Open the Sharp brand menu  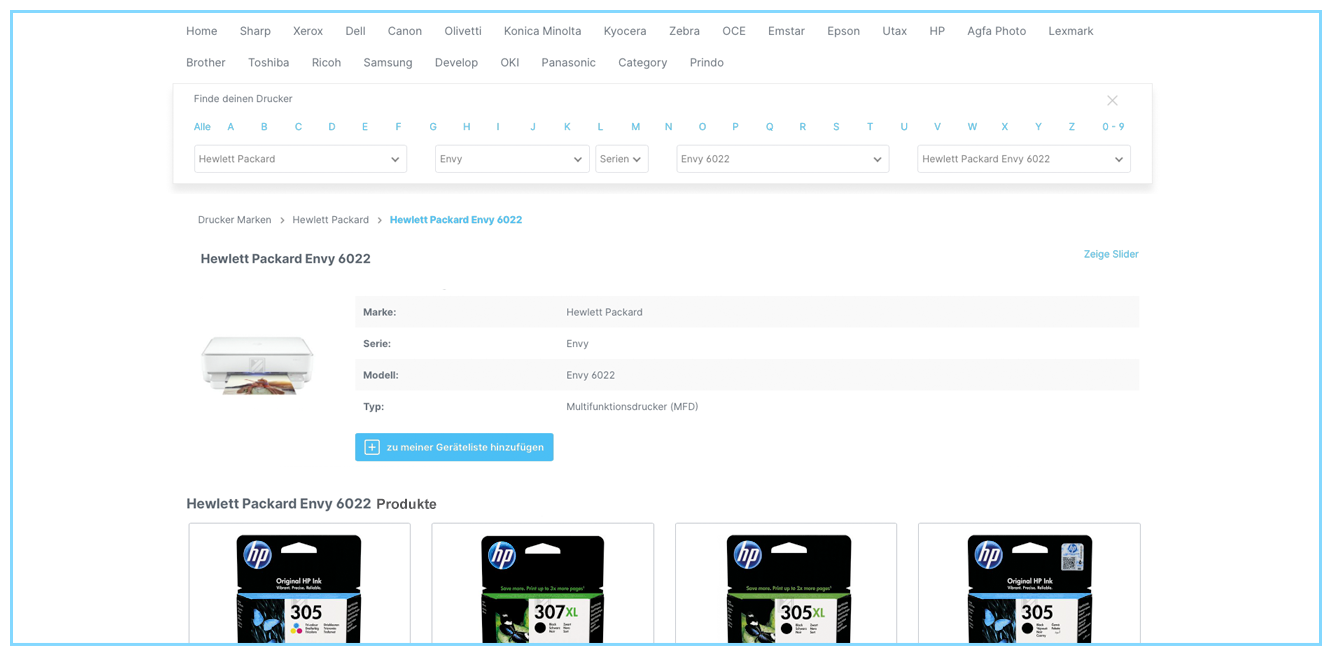click(x=255, y=31)
